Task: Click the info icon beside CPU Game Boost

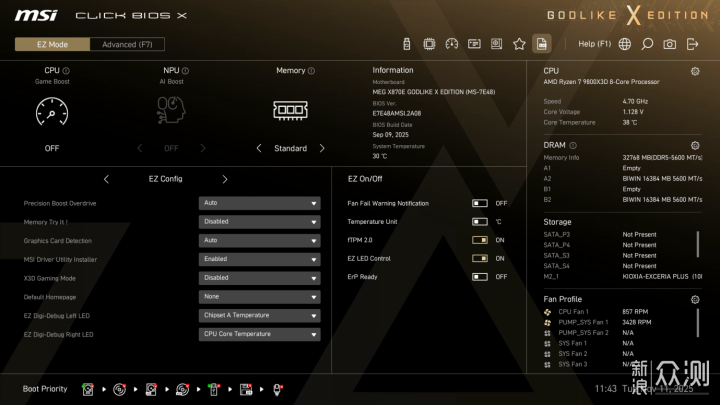Action: tap(66, 71)
